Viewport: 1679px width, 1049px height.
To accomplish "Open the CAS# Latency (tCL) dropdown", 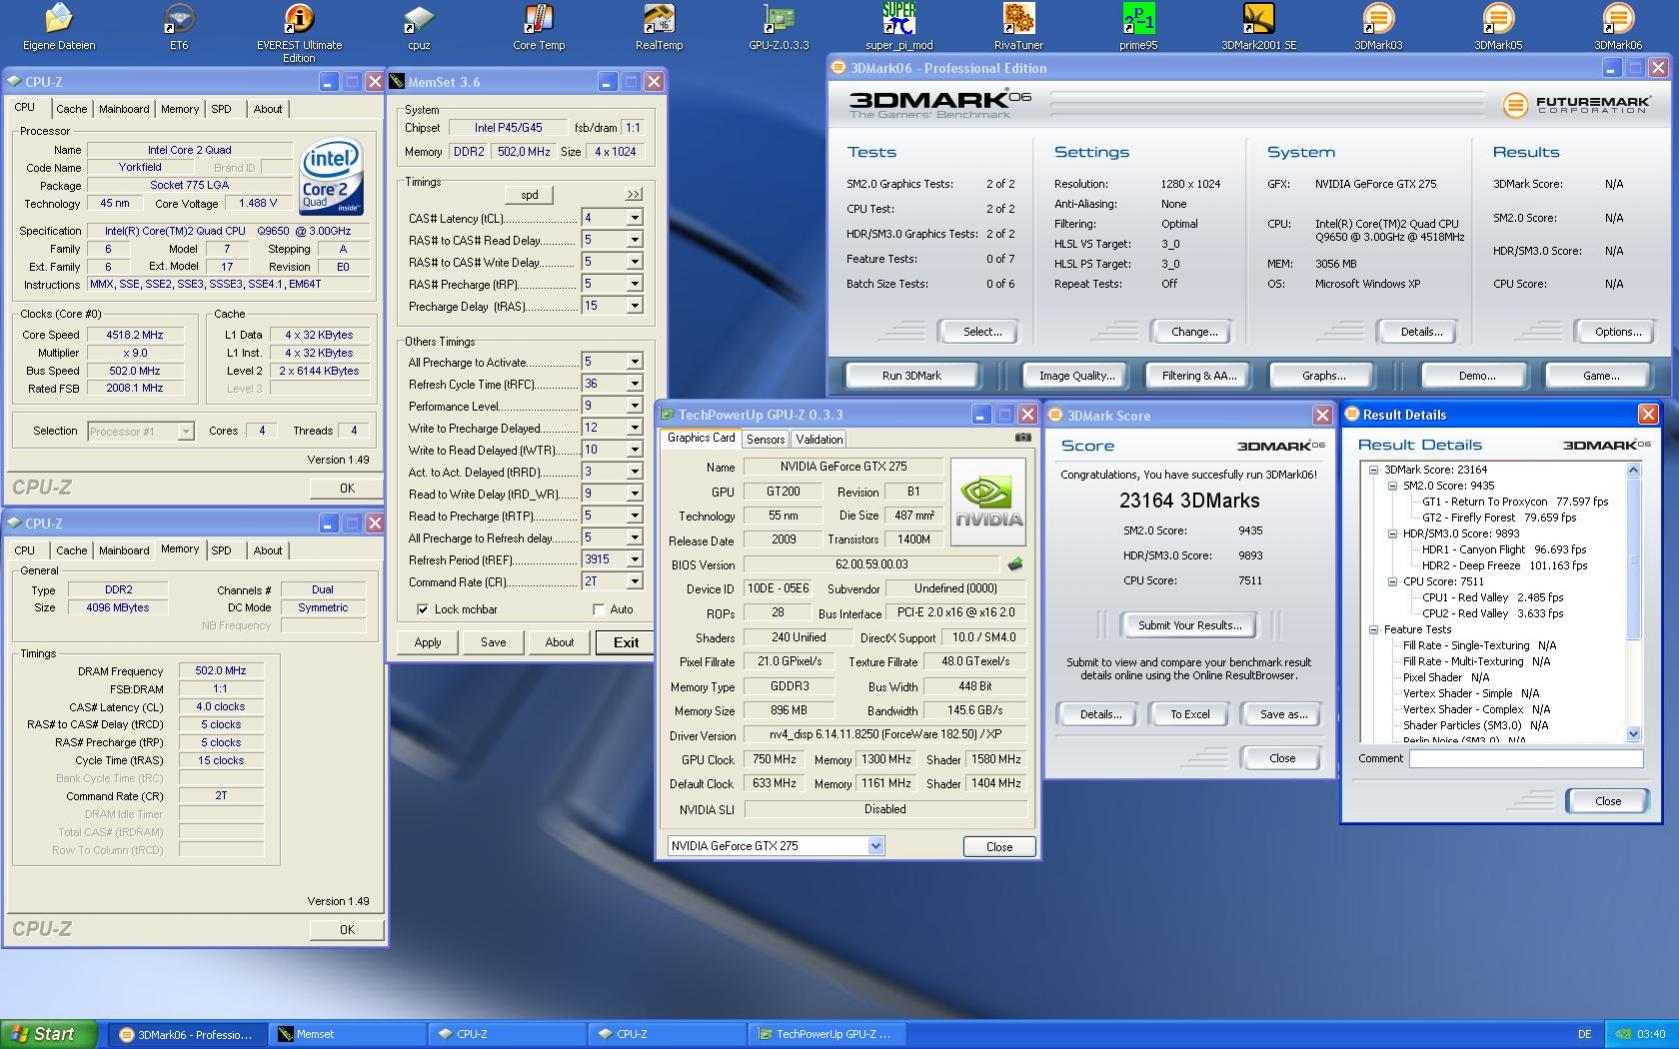I will tap(634, 218).
